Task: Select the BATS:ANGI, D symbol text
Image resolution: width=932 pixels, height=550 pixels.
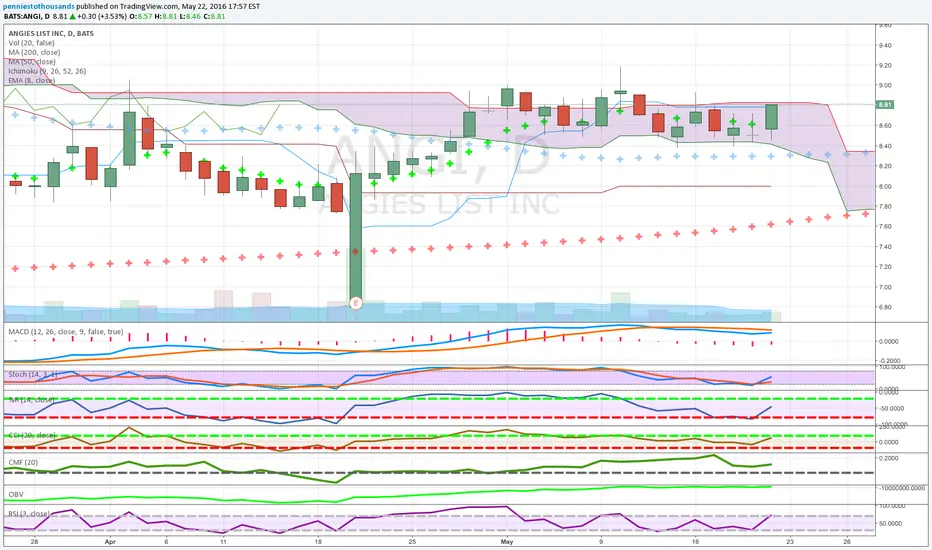Action: point(27,17)
